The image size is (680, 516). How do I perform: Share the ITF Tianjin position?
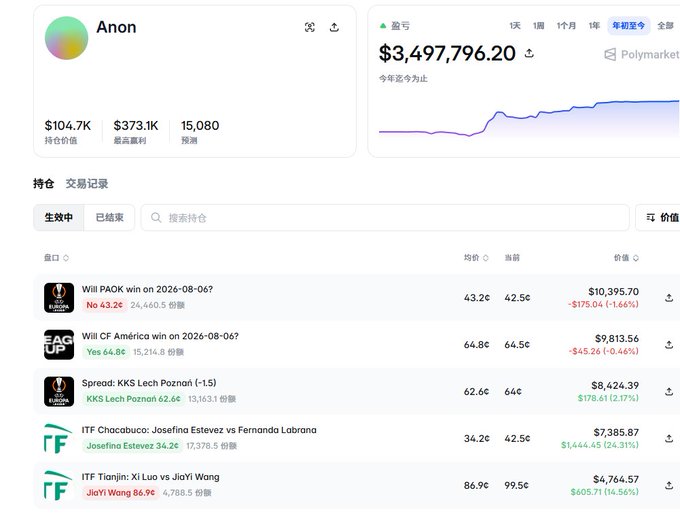pyautogui.click(x=669, y=485)
